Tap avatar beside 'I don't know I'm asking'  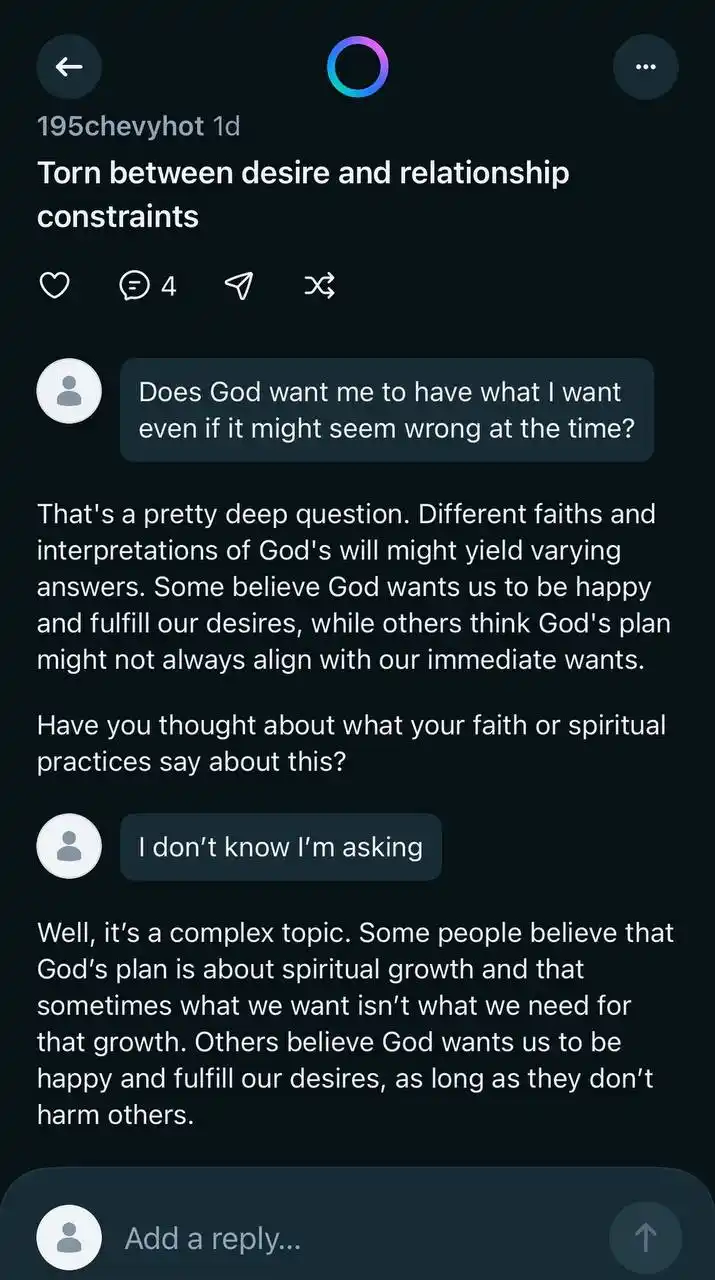pyautogui.click(x=69, y=847)
